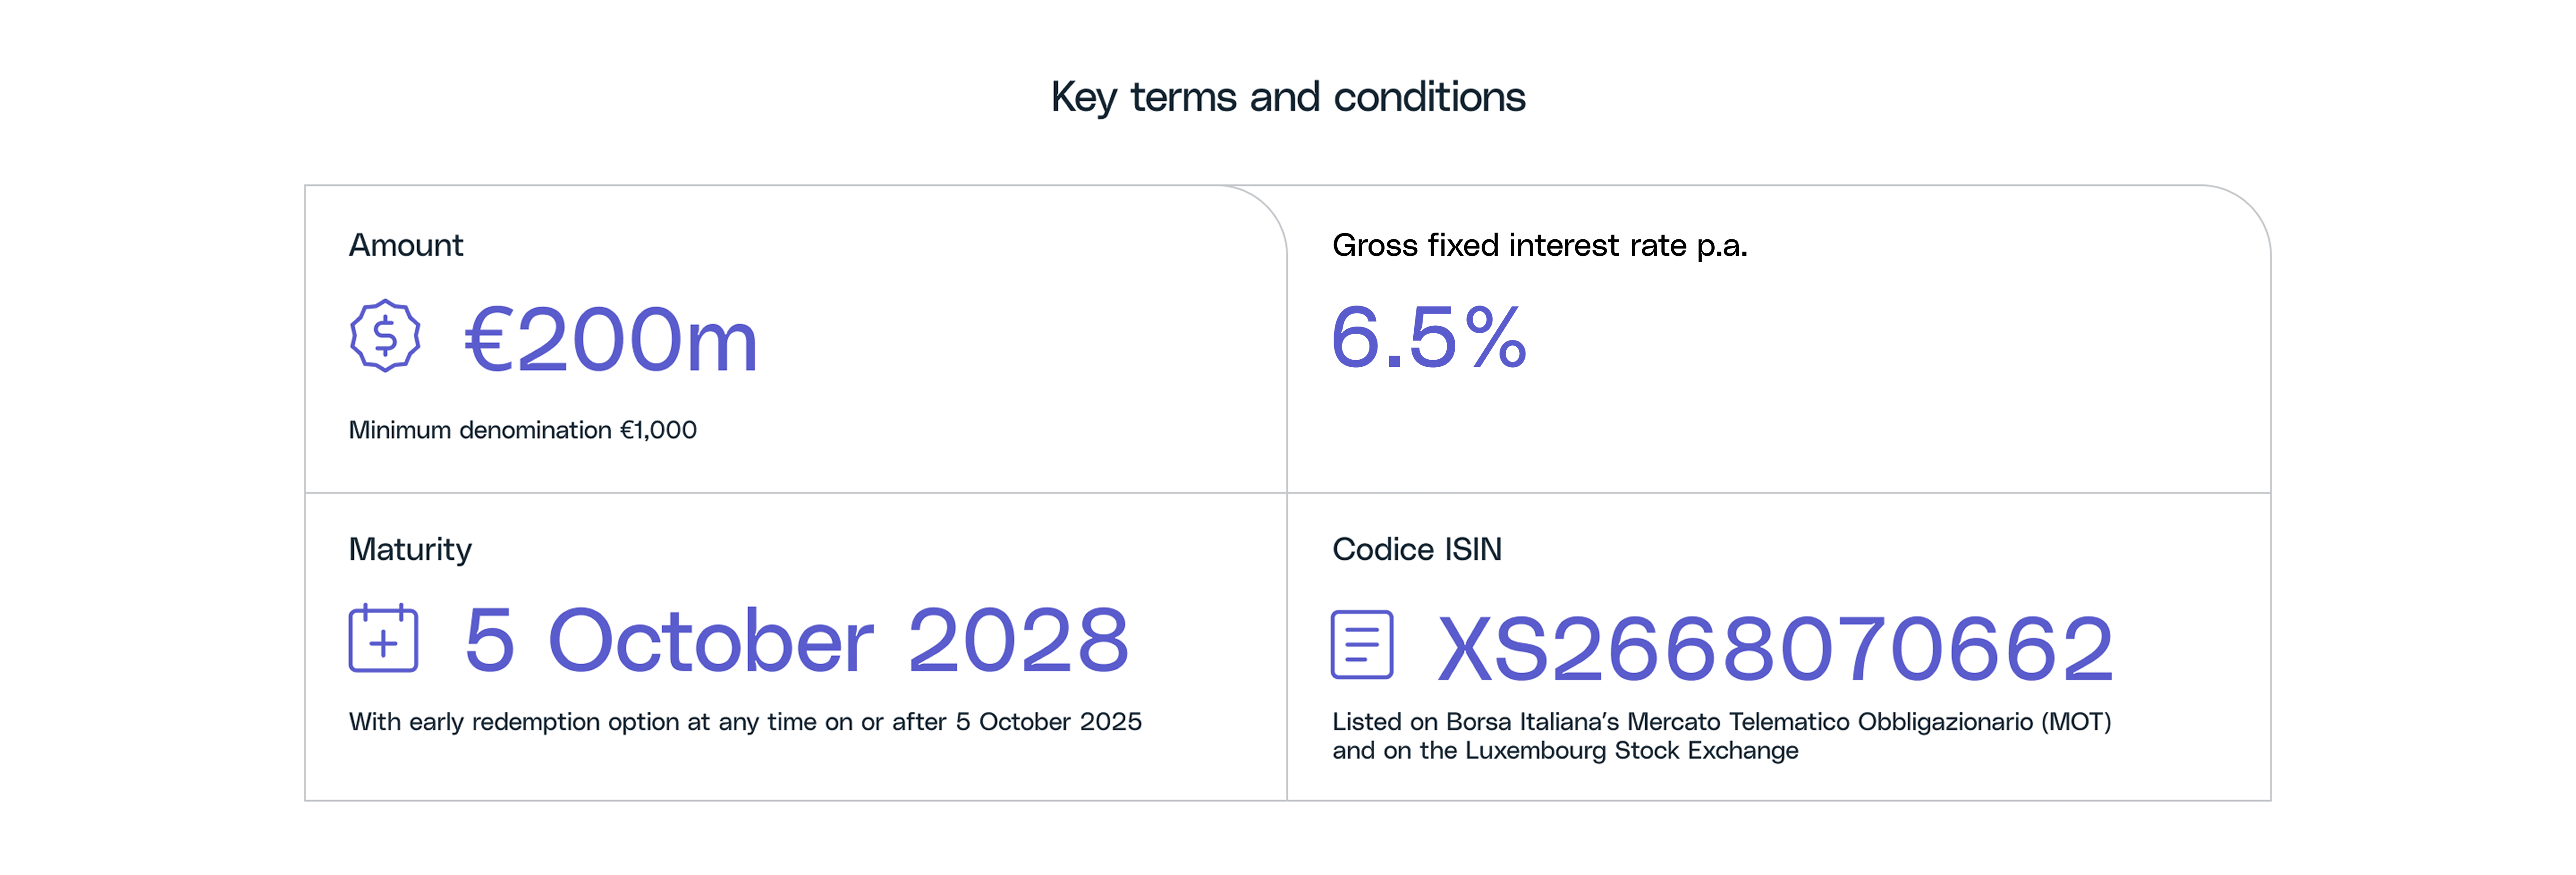Image resolution: width=2576 pixels, height=875 pixels.
Task: Click the "Minimum denomination" words
Action: [479, 430]
